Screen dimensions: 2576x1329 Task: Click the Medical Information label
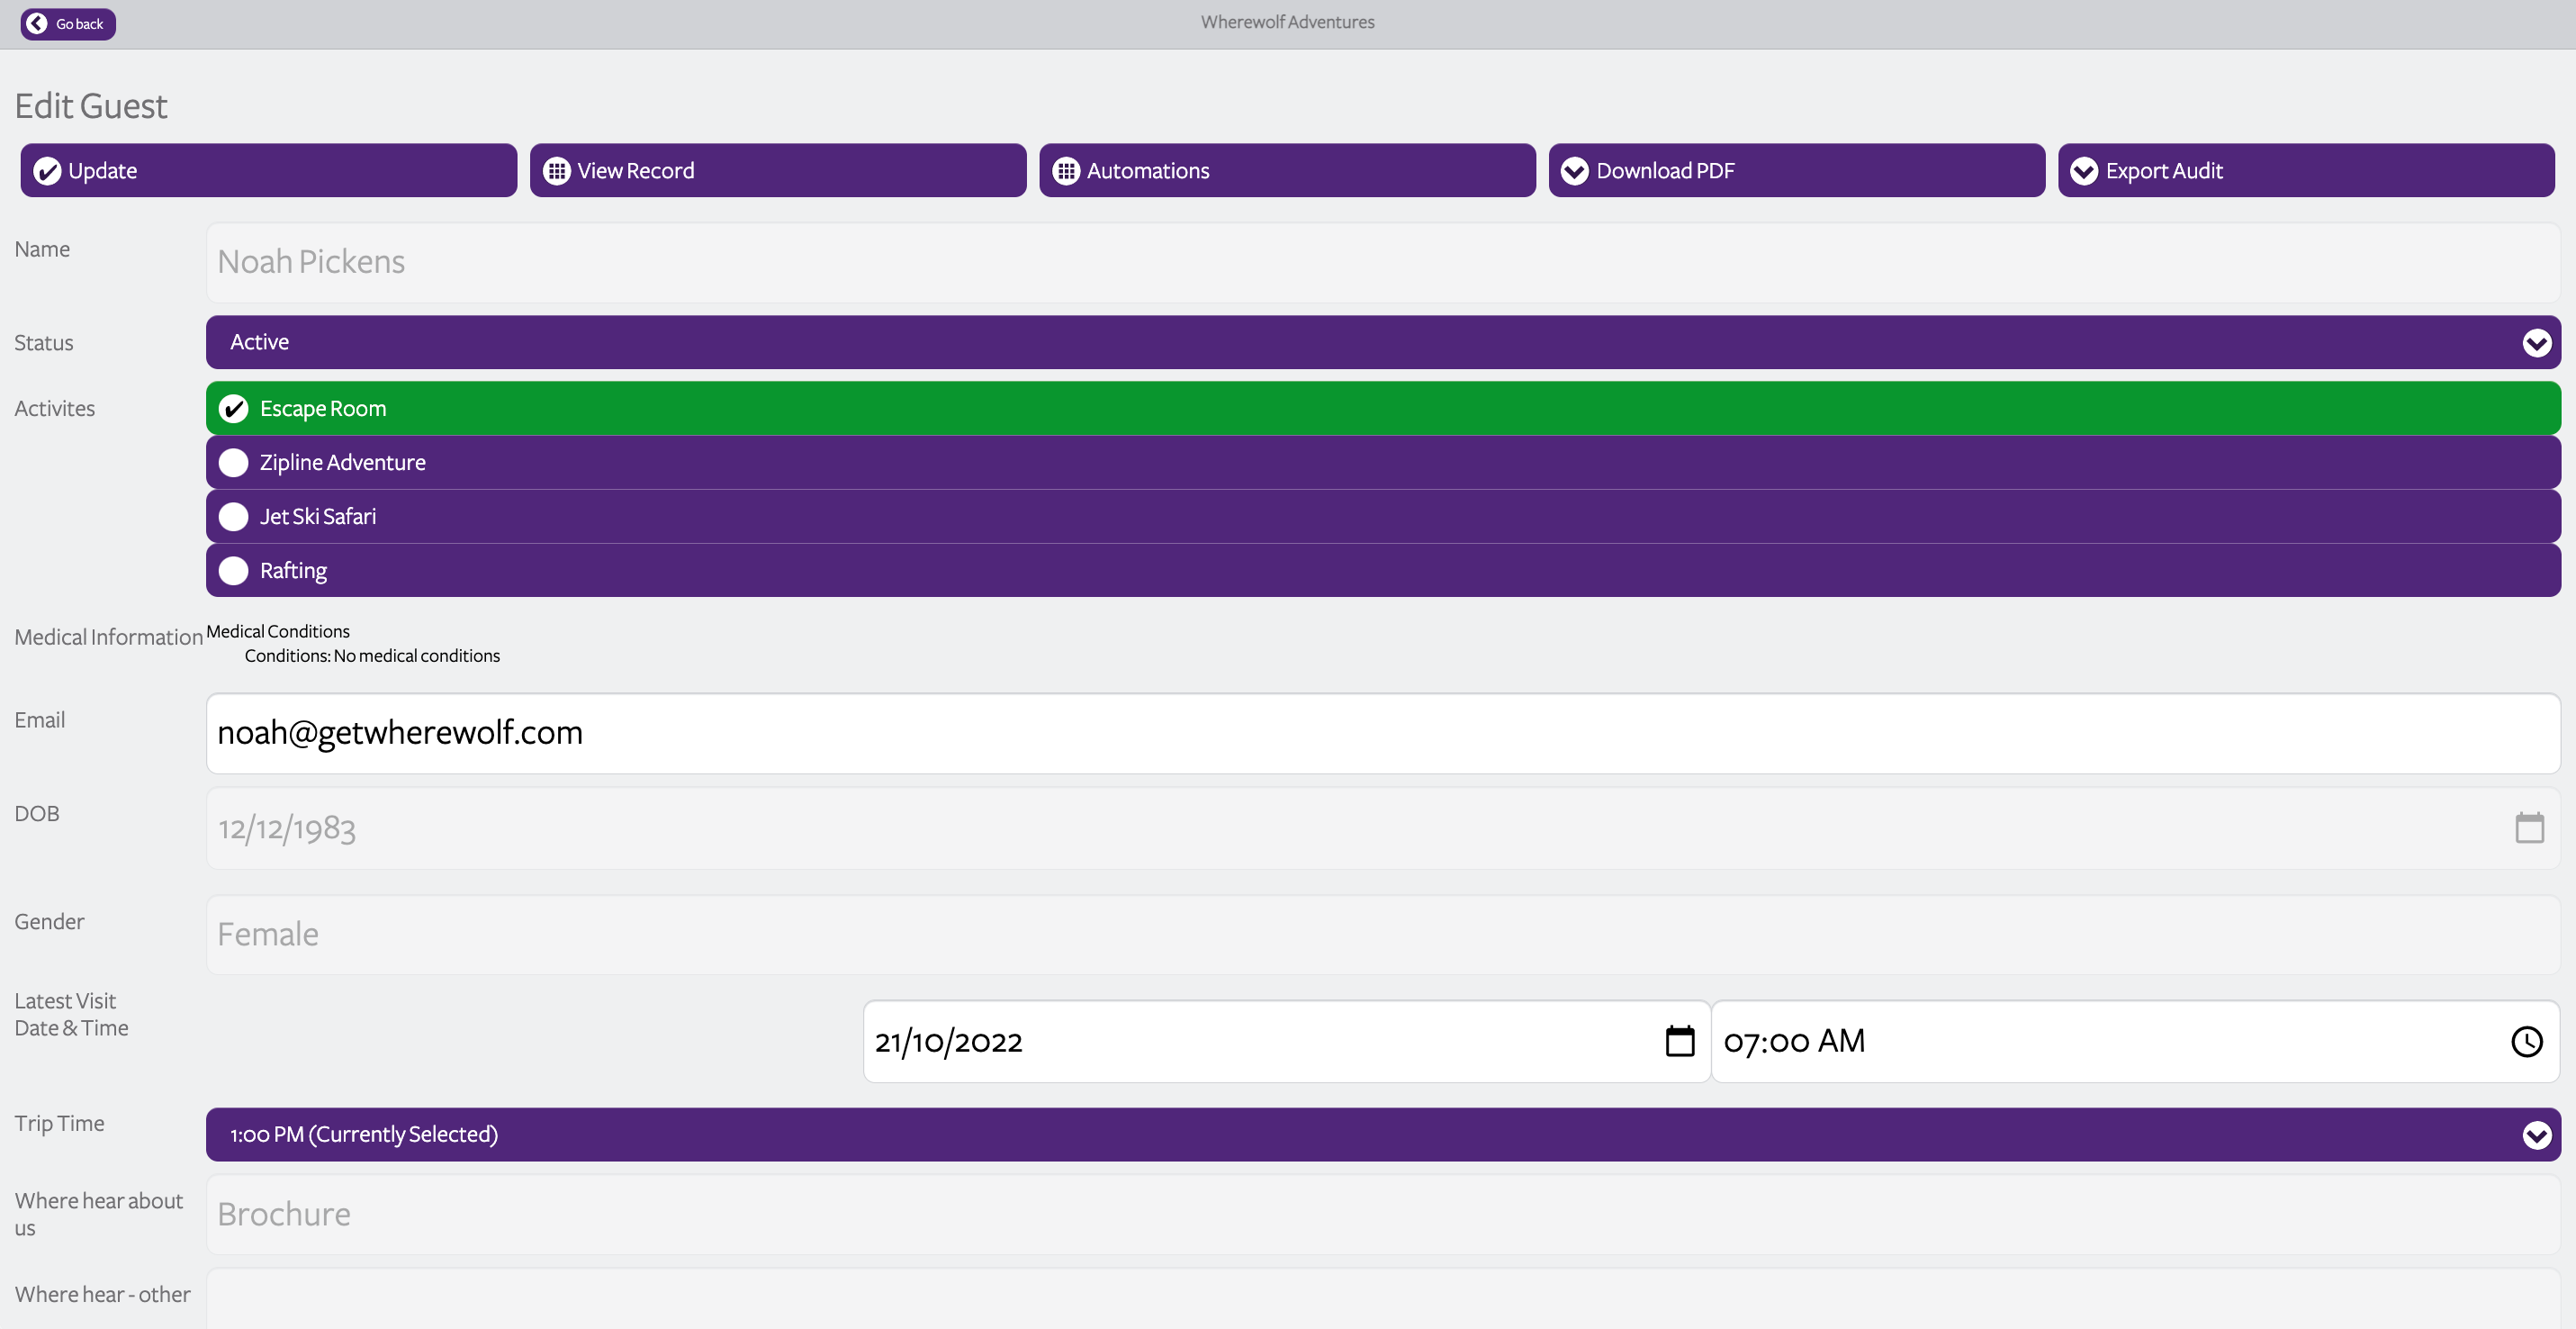pos(108,637)
